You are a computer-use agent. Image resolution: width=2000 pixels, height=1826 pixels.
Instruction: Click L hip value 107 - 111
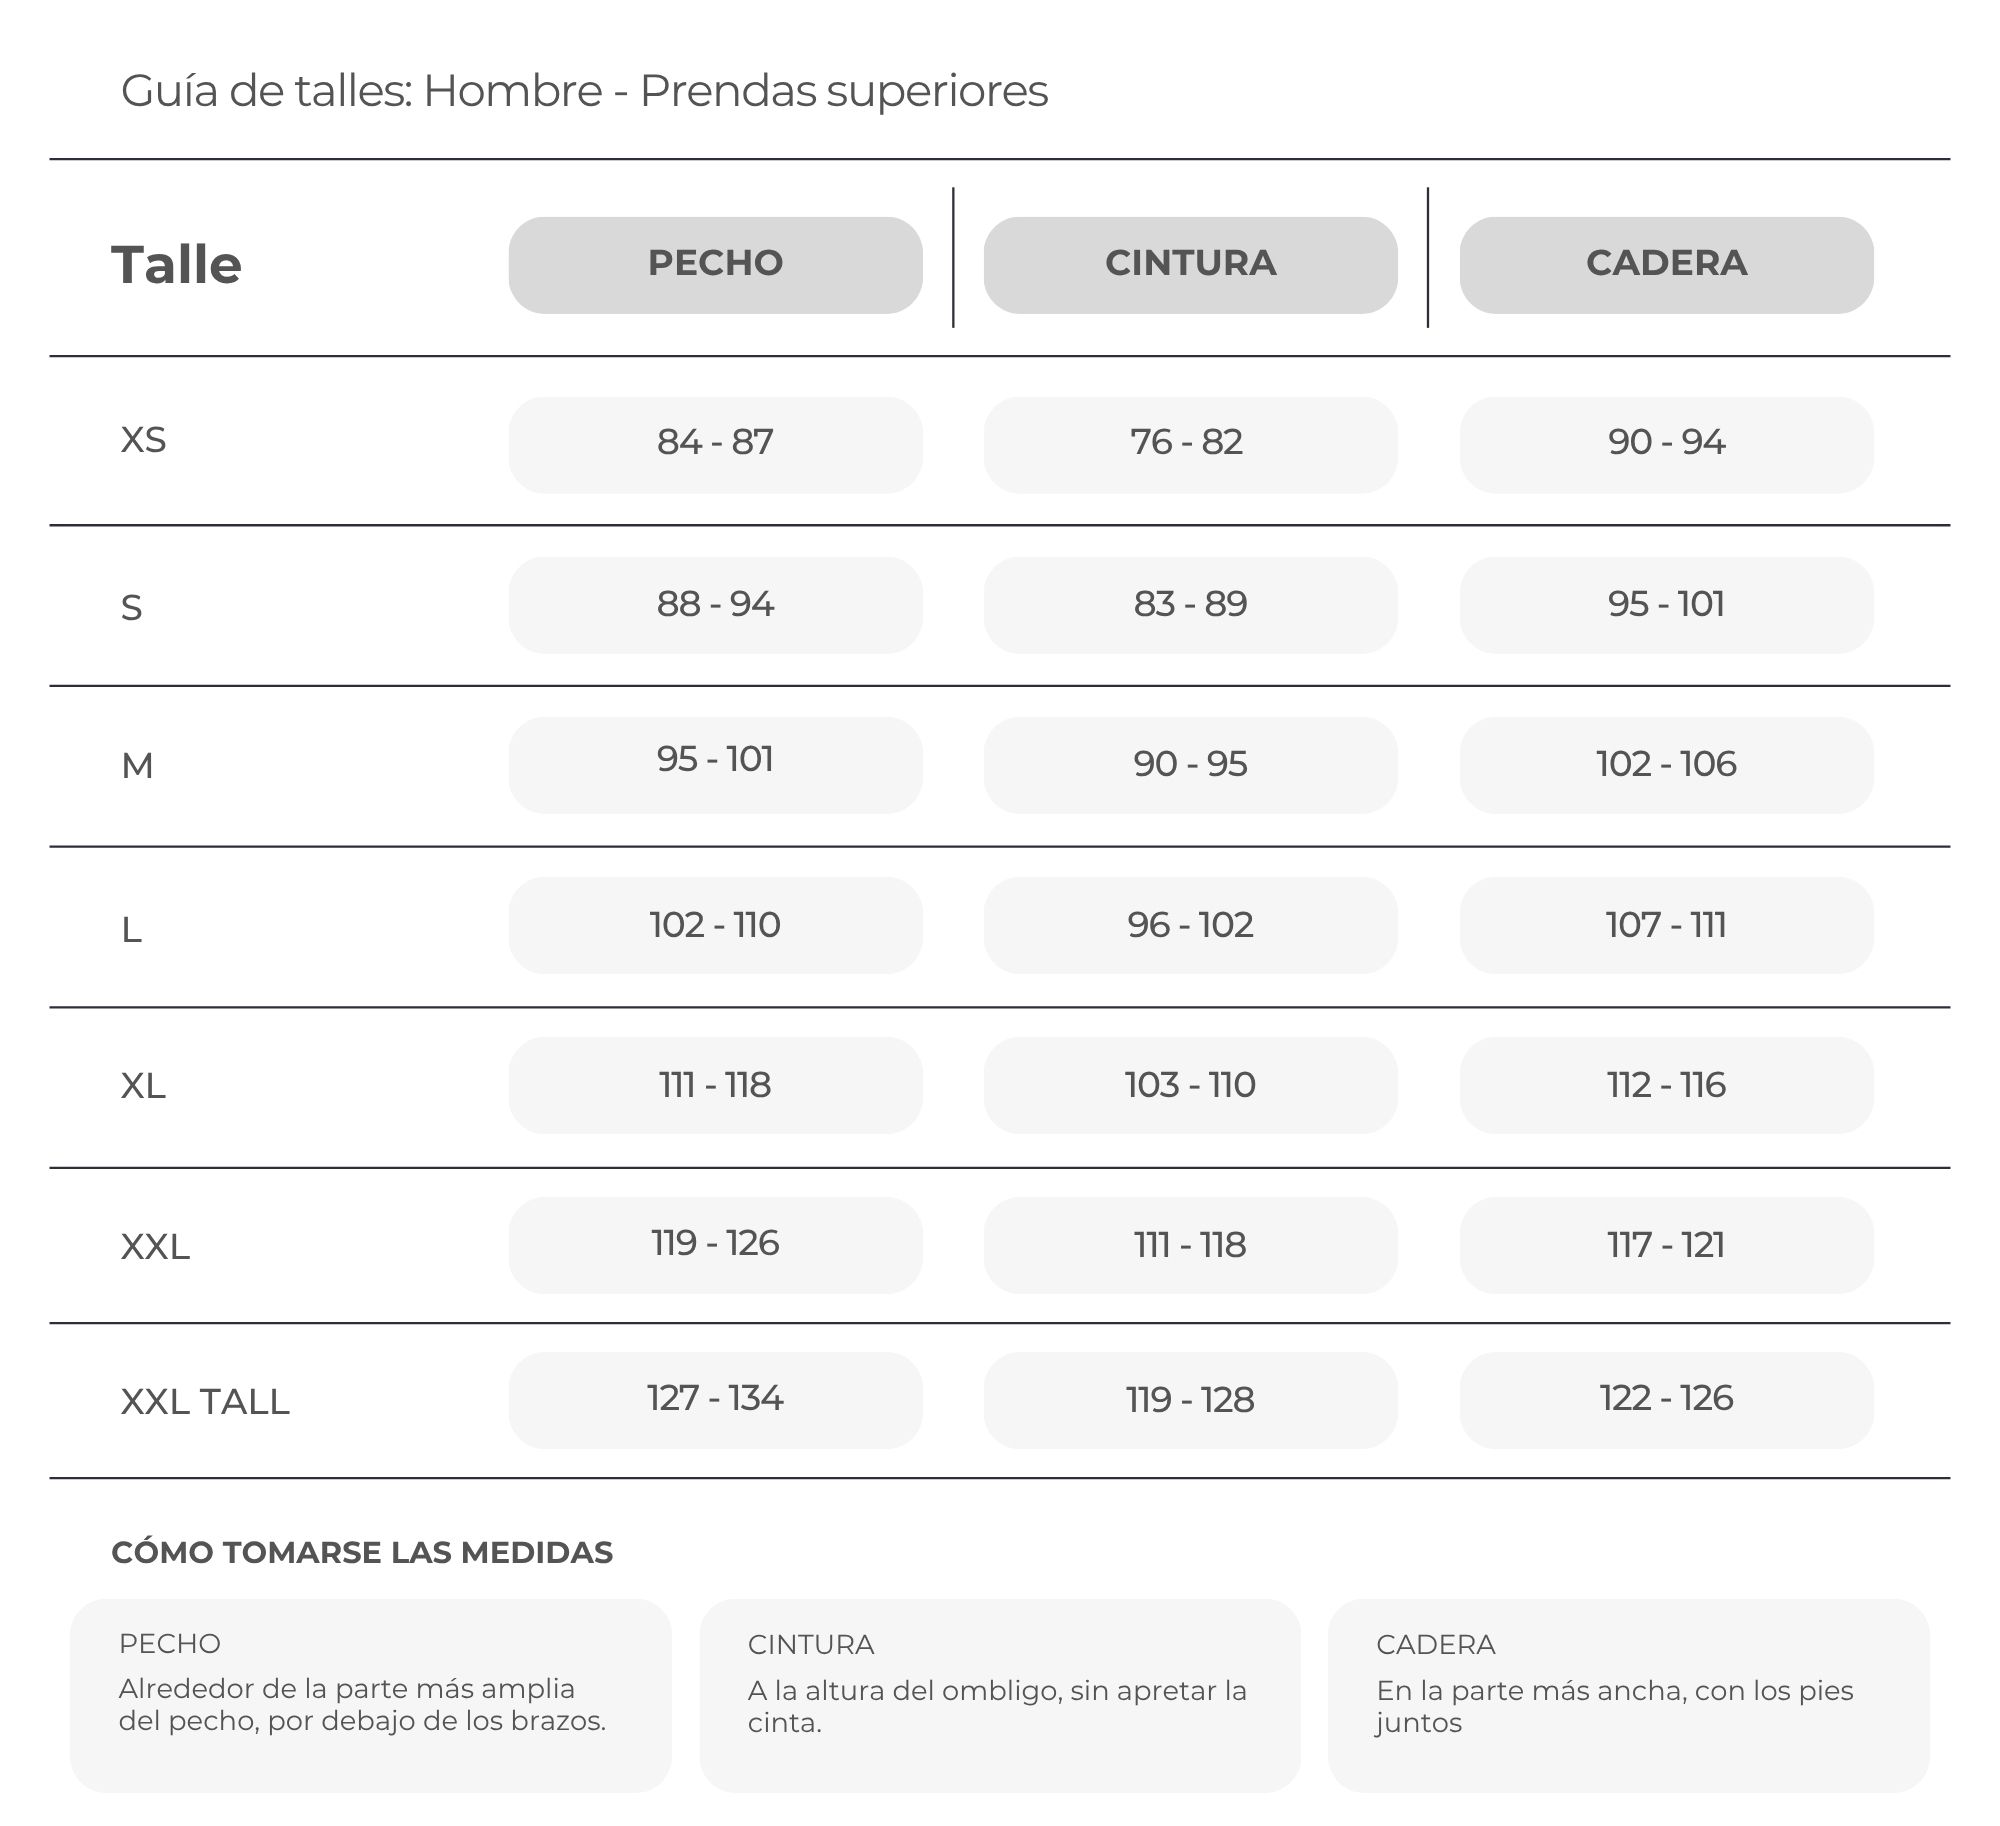pyautogui.click(x=1666, y=925)
